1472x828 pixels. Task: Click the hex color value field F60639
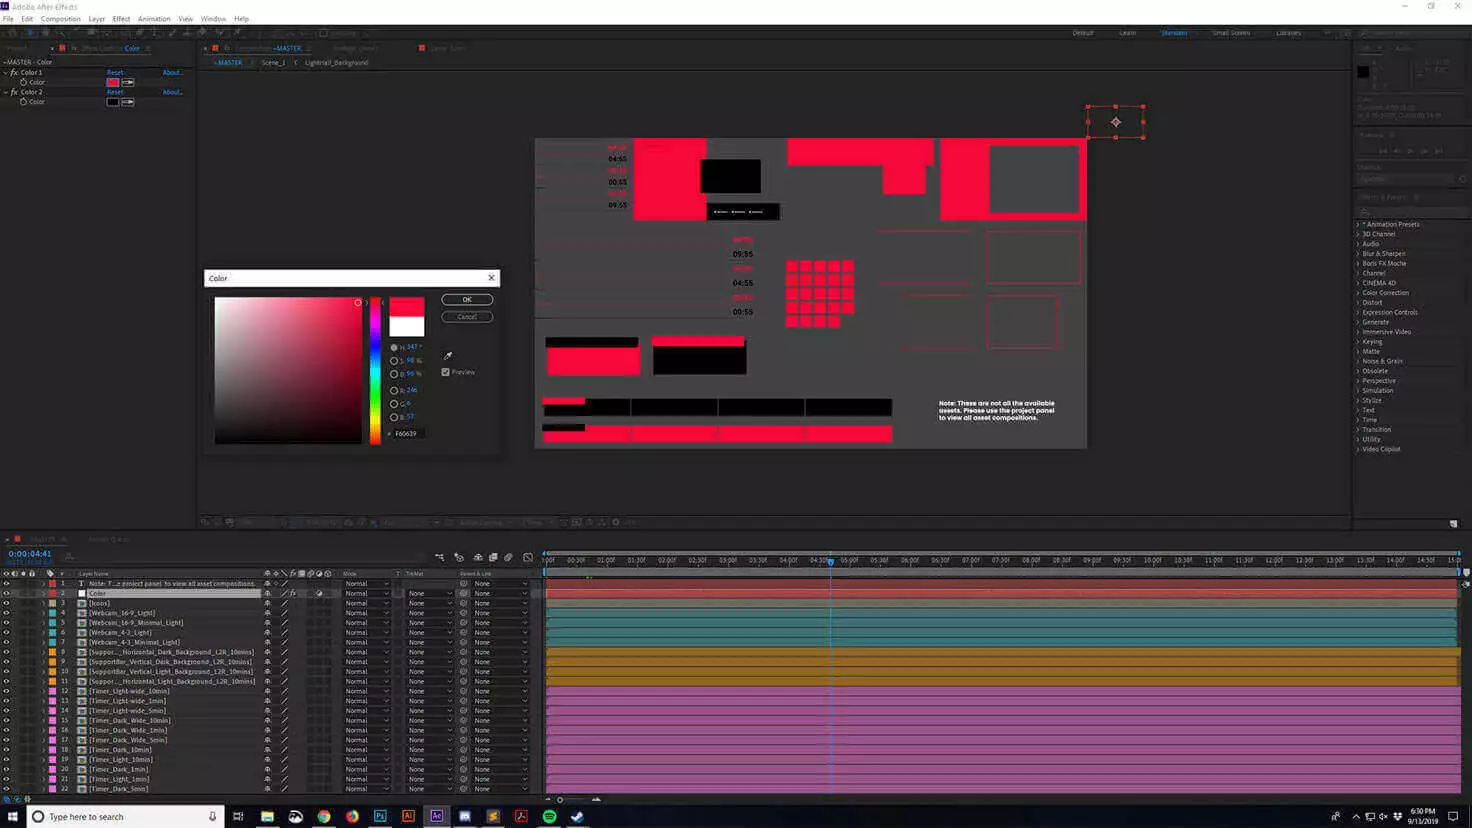coord(407,434)
